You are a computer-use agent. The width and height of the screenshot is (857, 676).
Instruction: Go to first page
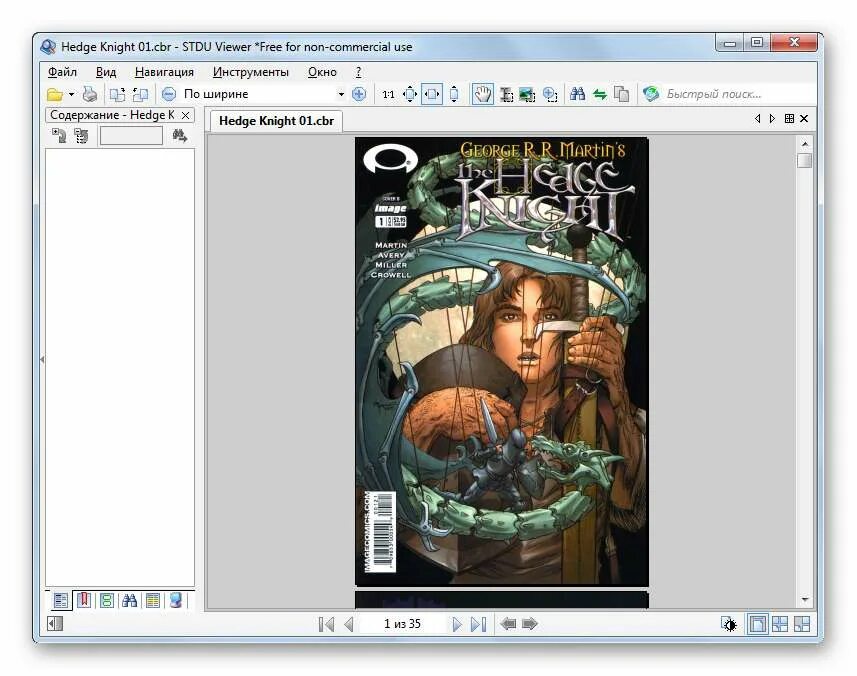coord(326,624)
